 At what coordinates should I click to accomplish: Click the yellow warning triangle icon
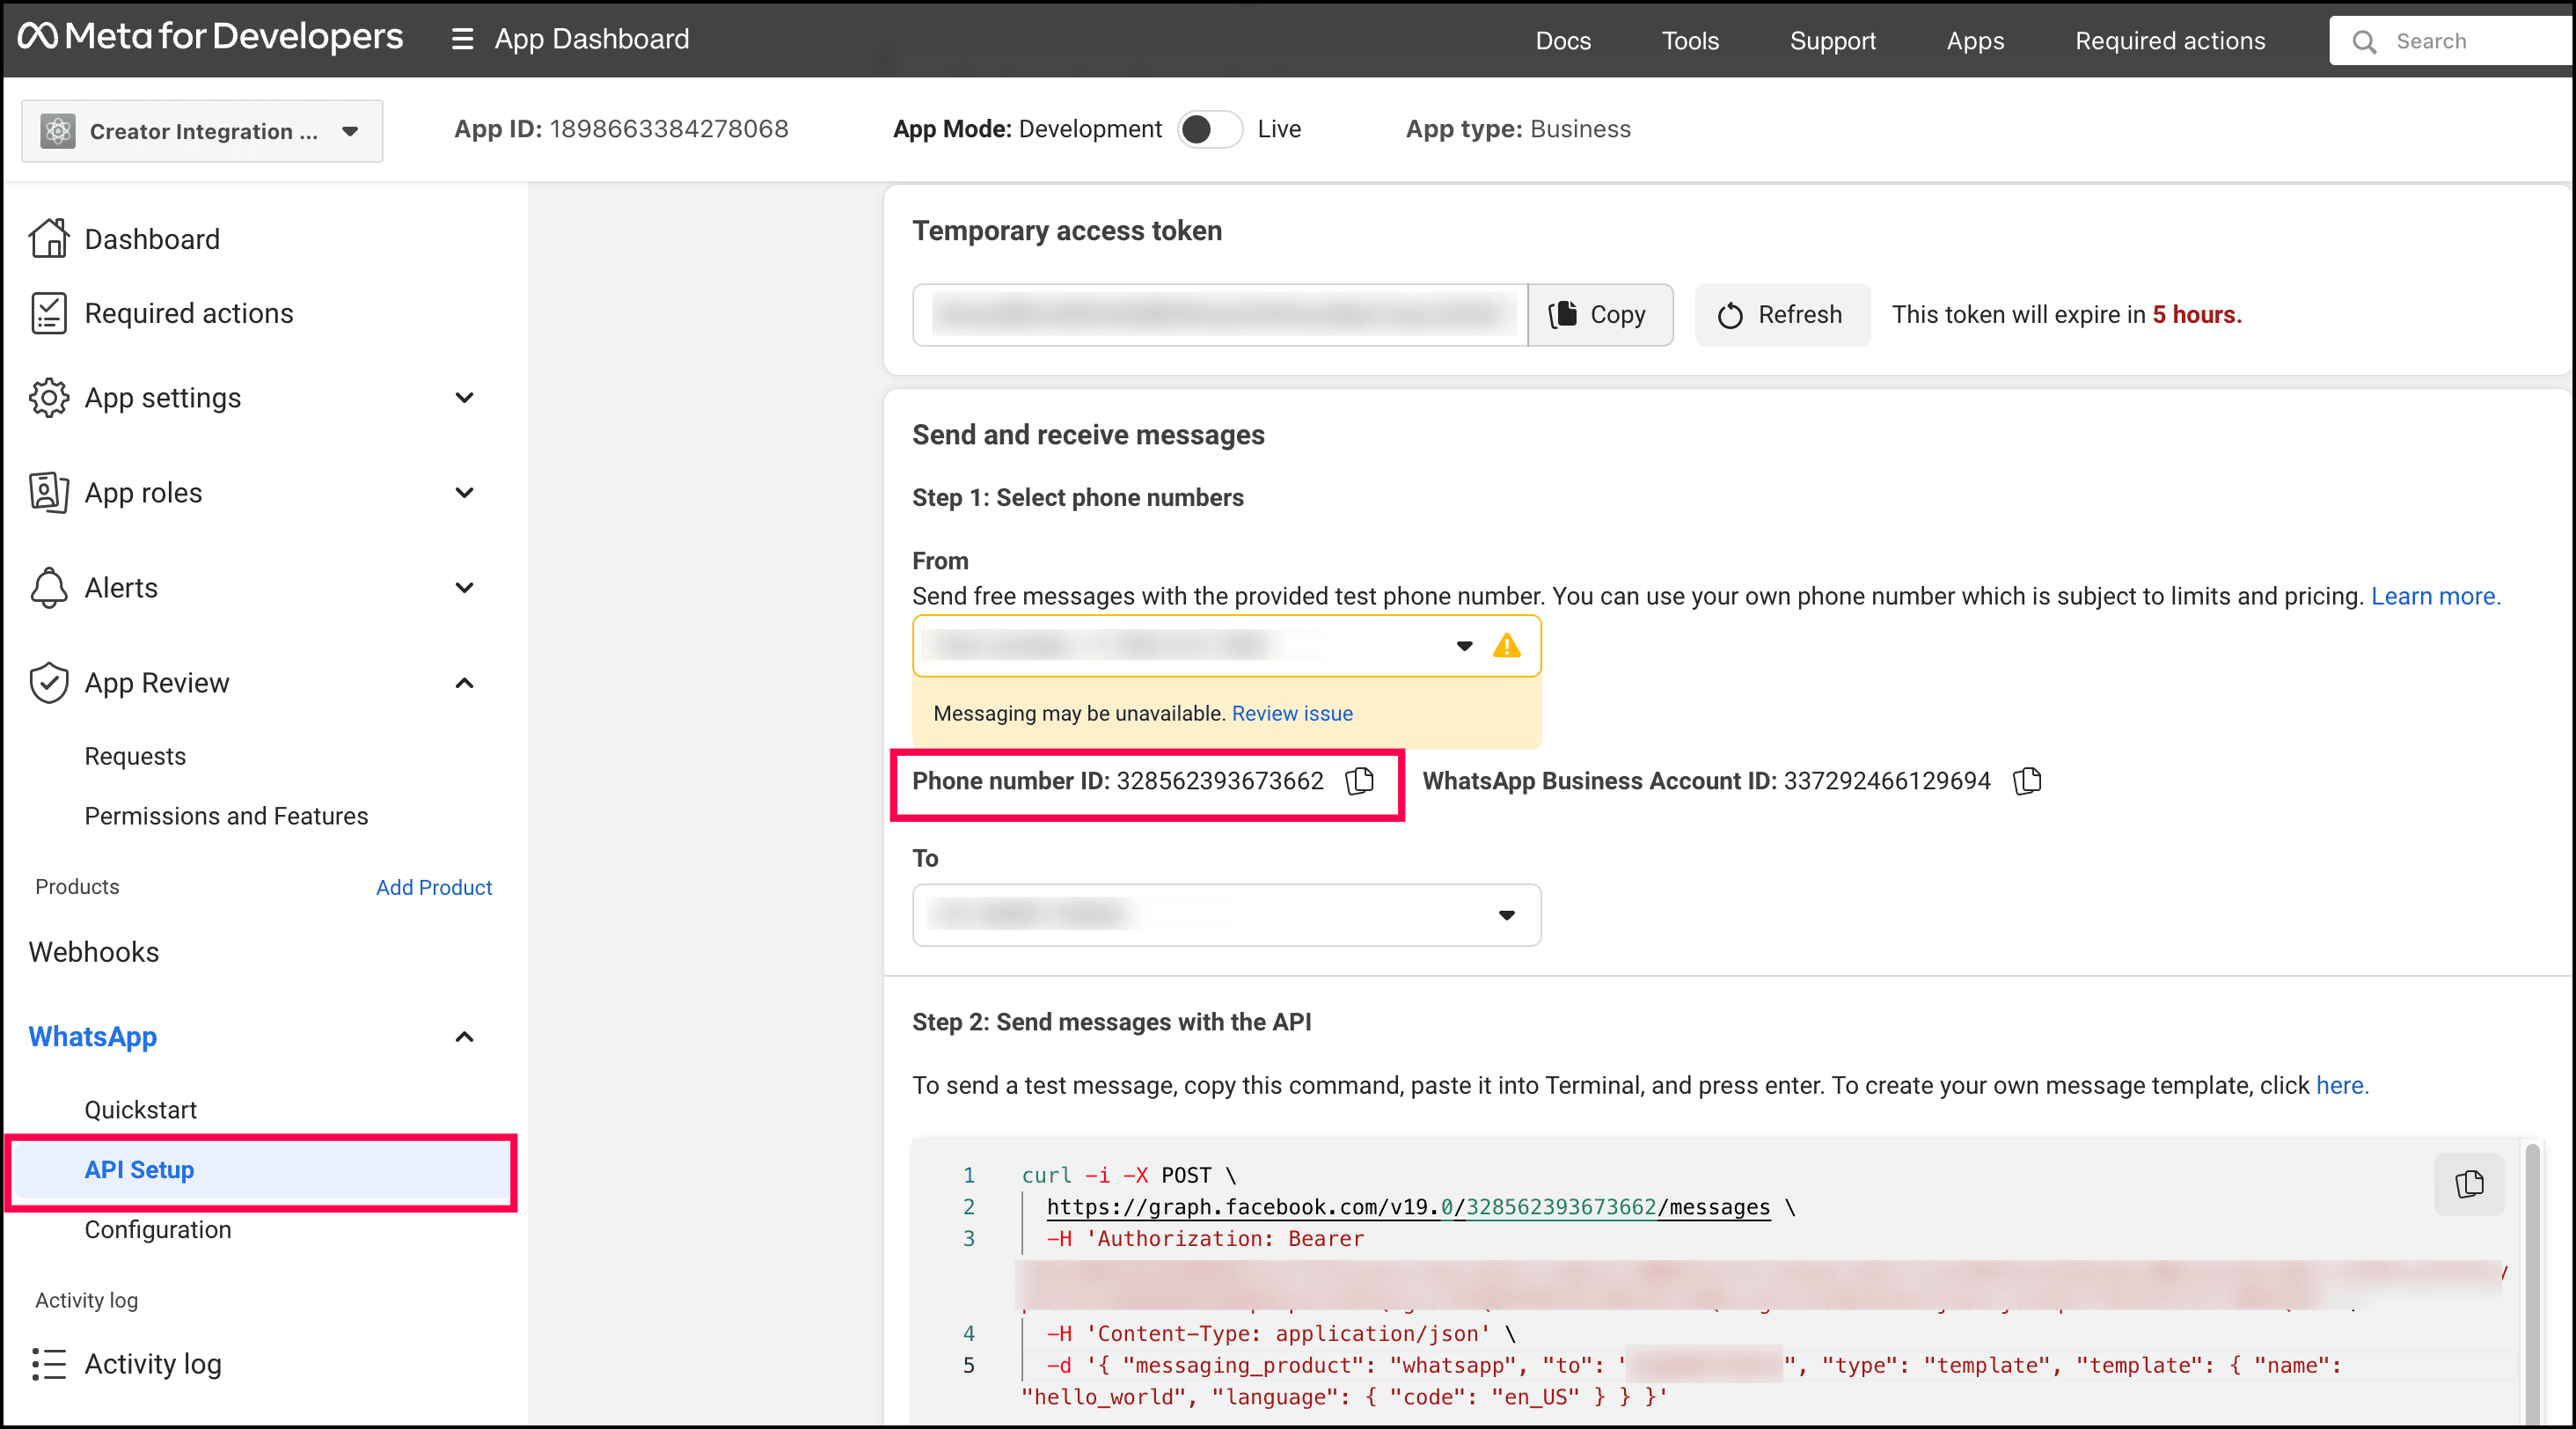(x=1506, y=646)
